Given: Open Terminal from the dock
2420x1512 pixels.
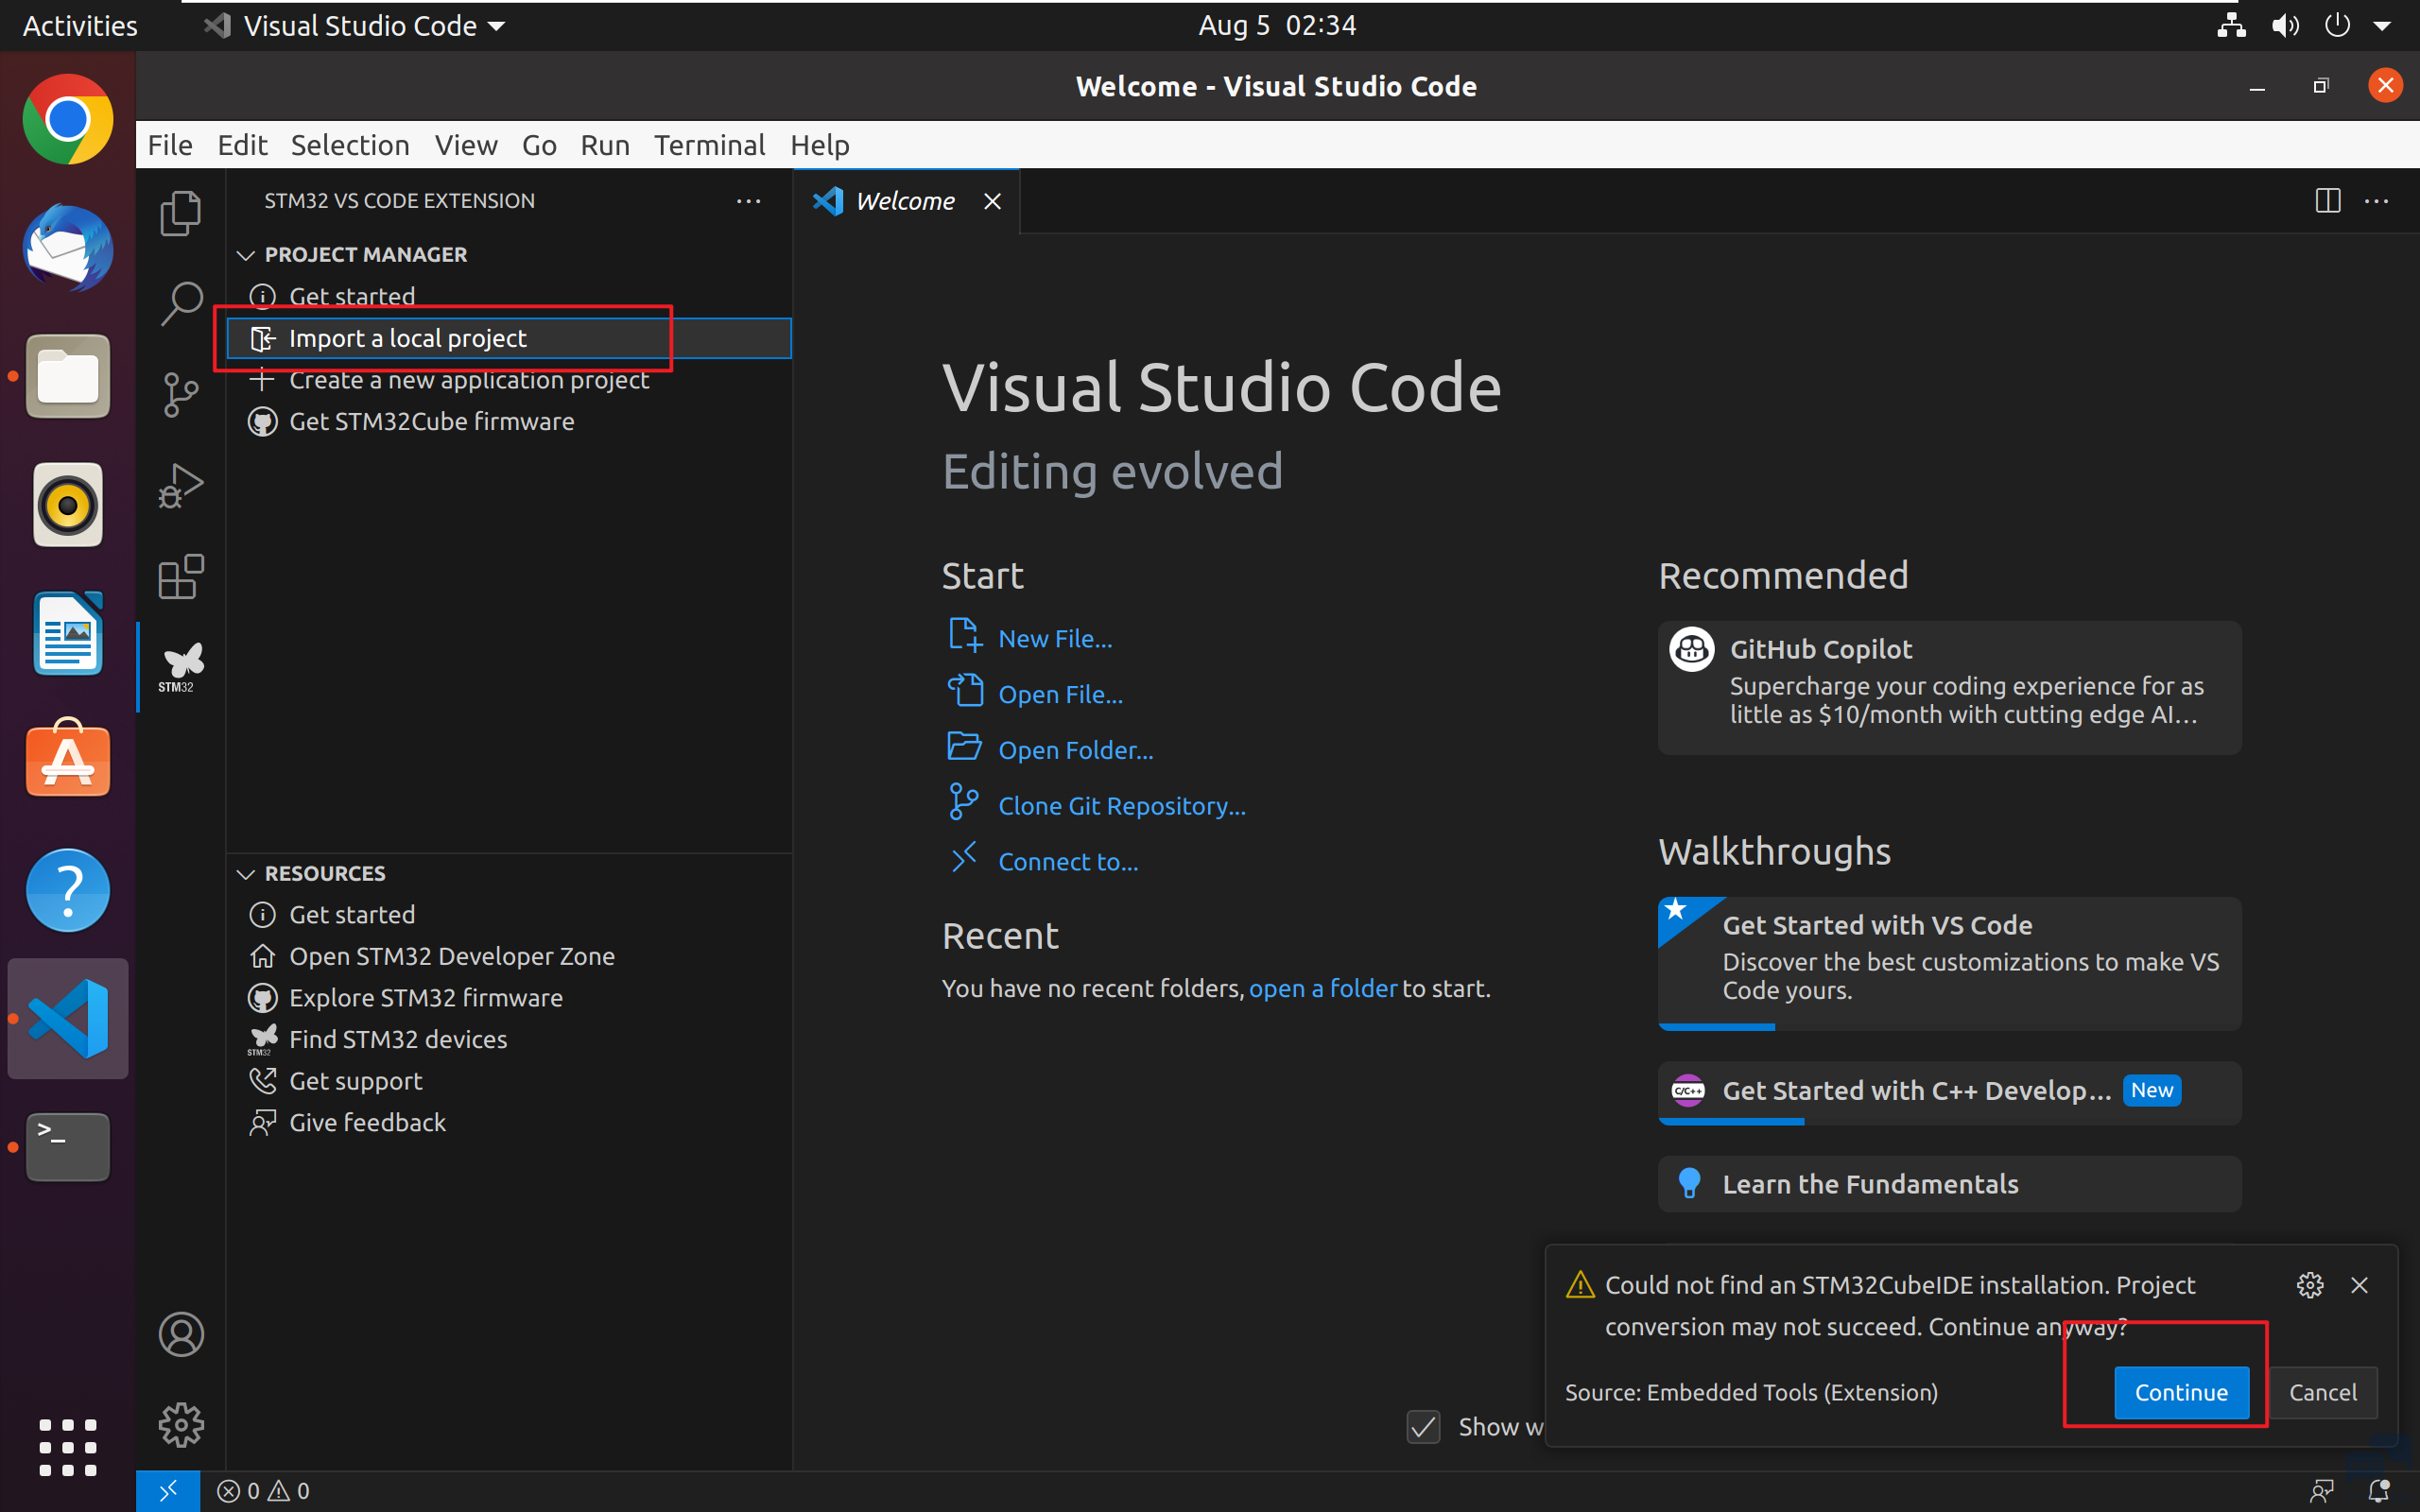Looking at the screenshot, I should [x=68, y=1147].
